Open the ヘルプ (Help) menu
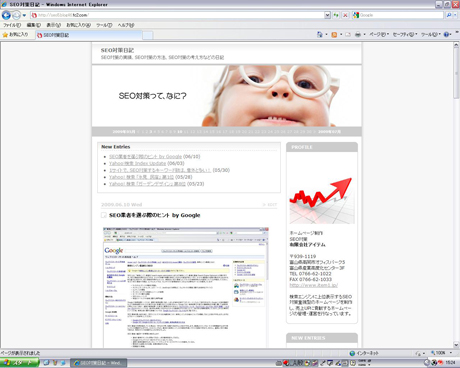The width and height of the screenshot is (460, 368). click(126, 25)
